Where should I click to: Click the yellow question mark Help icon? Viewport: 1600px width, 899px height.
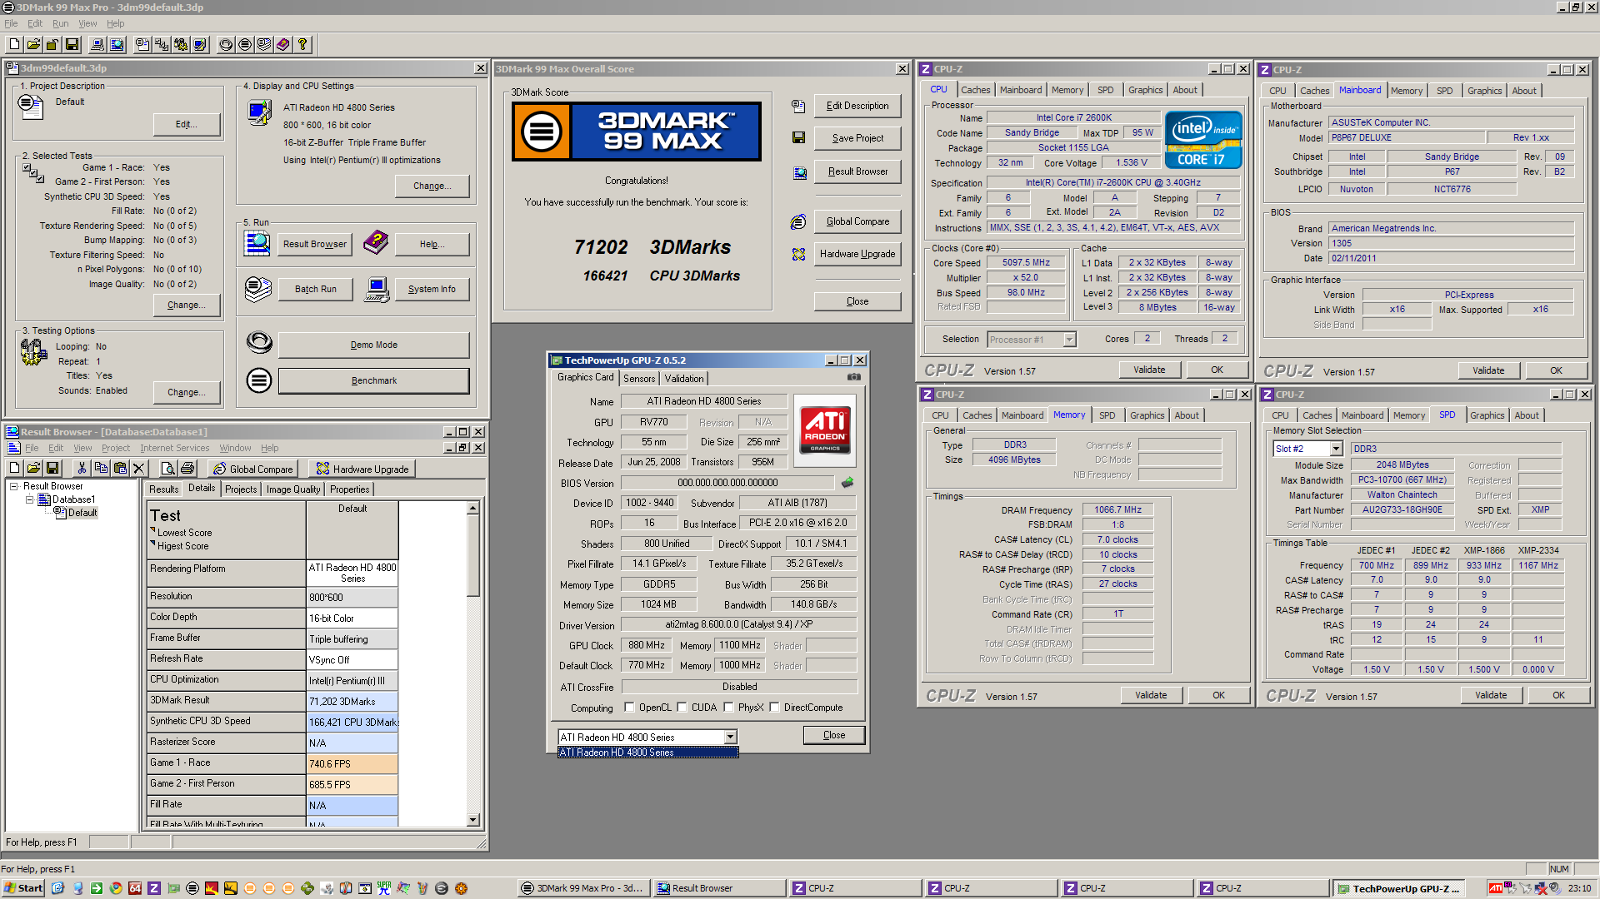pyautogui.click(x=302, y=44)
